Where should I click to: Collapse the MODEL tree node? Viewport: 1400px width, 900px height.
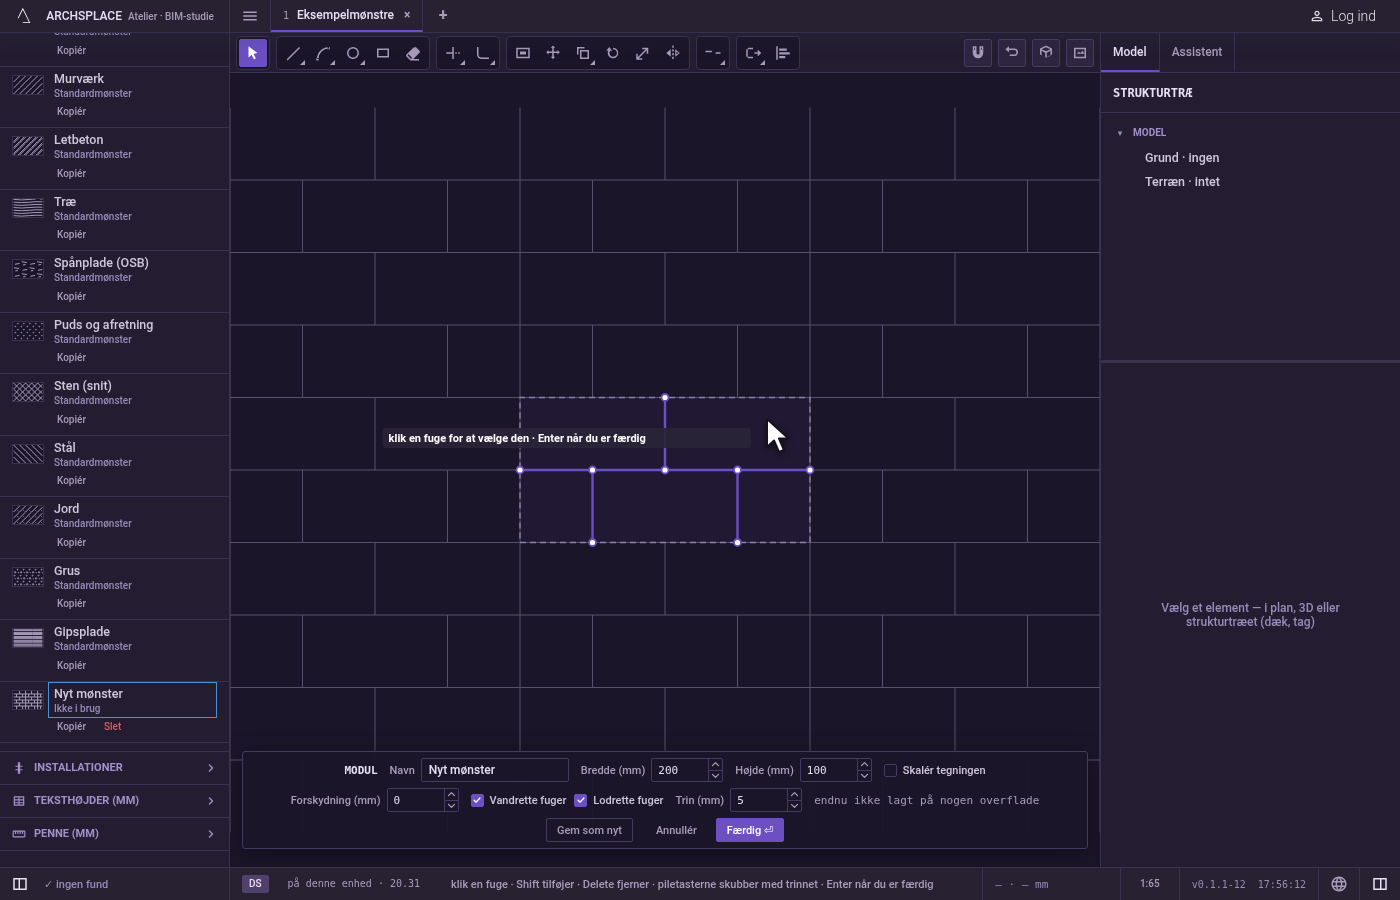[x=1120, y=133]
